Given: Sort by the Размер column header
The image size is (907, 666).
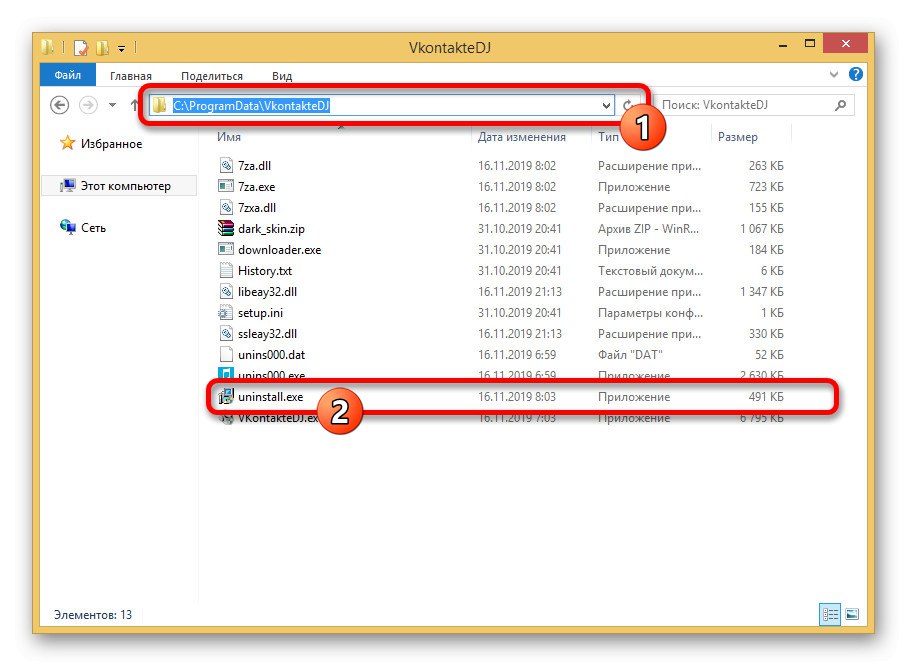Looking at the screenshot, I should tap(738, 137).
